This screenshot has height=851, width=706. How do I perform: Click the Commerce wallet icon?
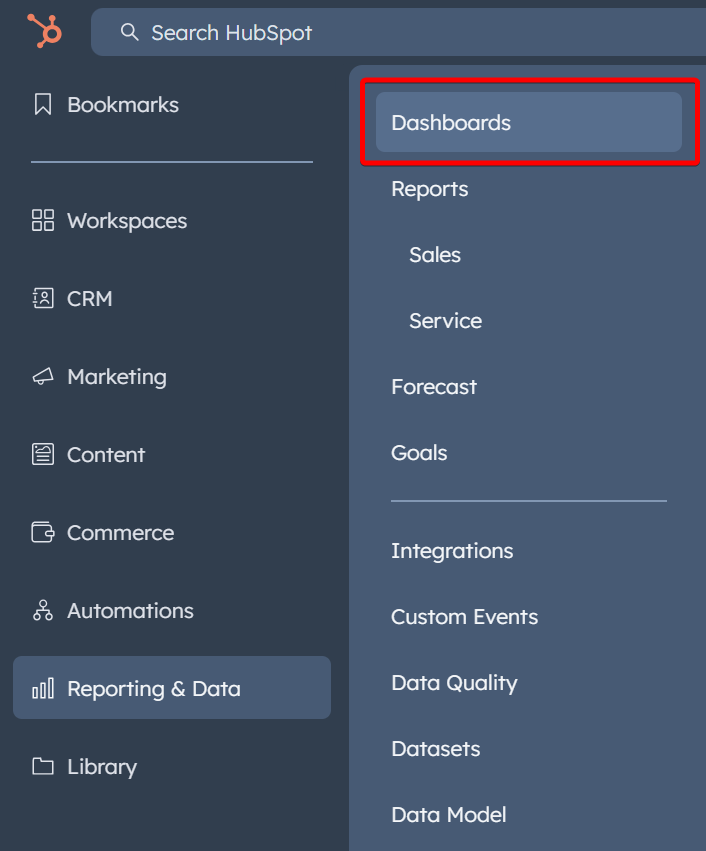[x=43, y=532]
